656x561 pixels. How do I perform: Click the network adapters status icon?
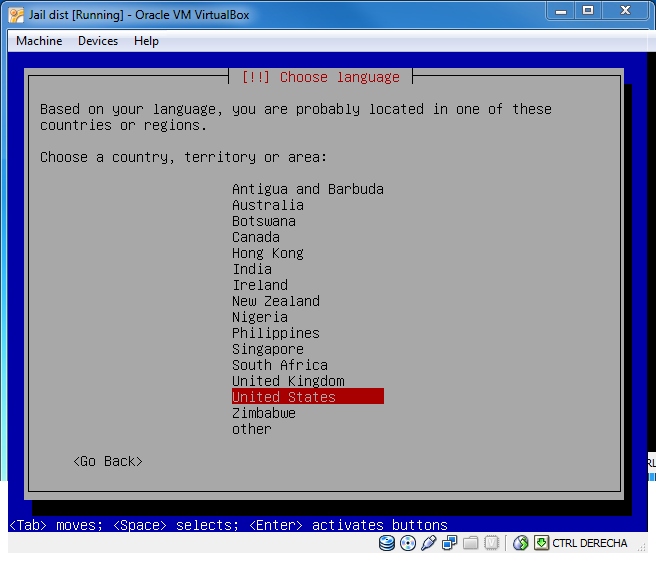tap(450, 543)
